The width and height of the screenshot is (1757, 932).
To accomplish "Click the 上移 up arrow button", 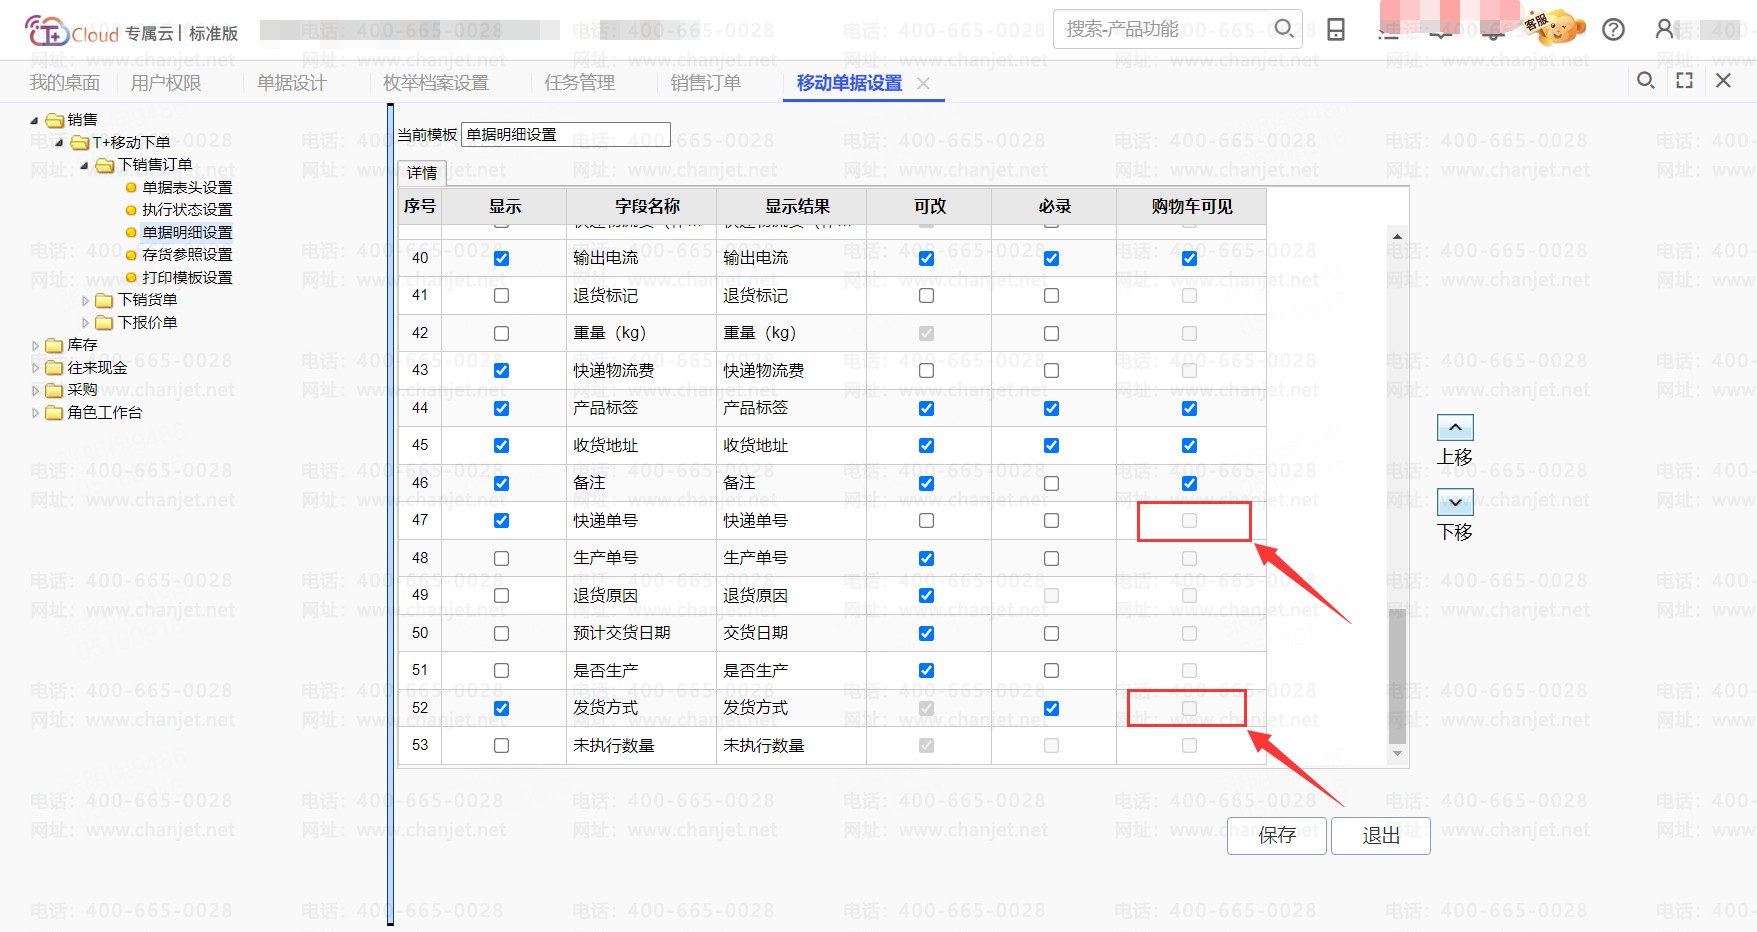I will 1455,428.
